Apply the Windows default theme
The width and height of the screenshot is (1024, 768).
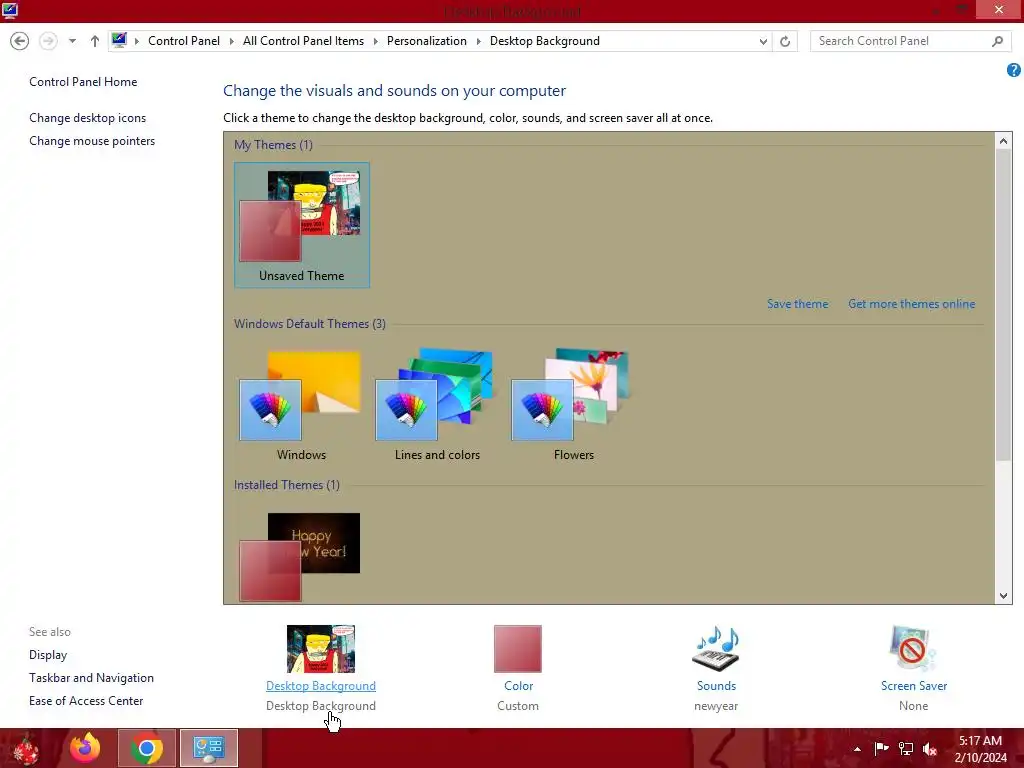click(x=301, y=405)
